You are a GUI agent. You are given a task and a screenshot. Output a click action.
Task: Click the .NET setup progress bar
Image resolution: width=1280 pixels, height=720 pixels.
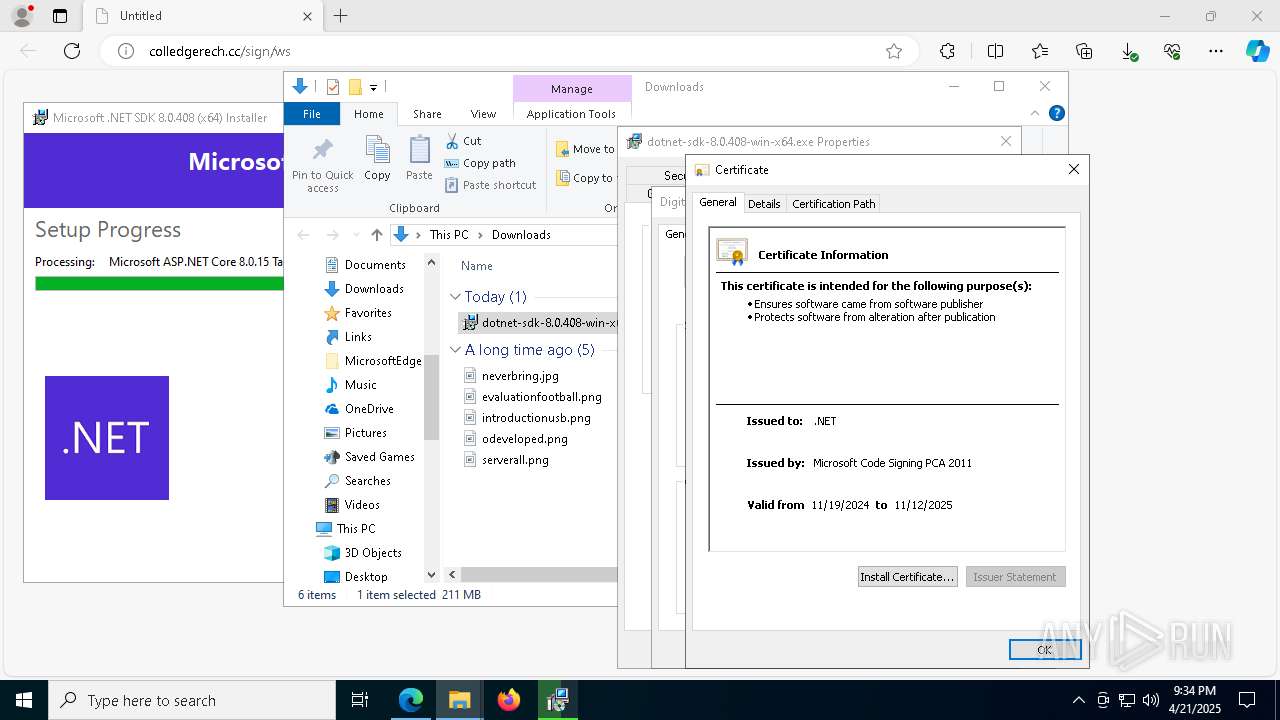click(x=160, y=284)
